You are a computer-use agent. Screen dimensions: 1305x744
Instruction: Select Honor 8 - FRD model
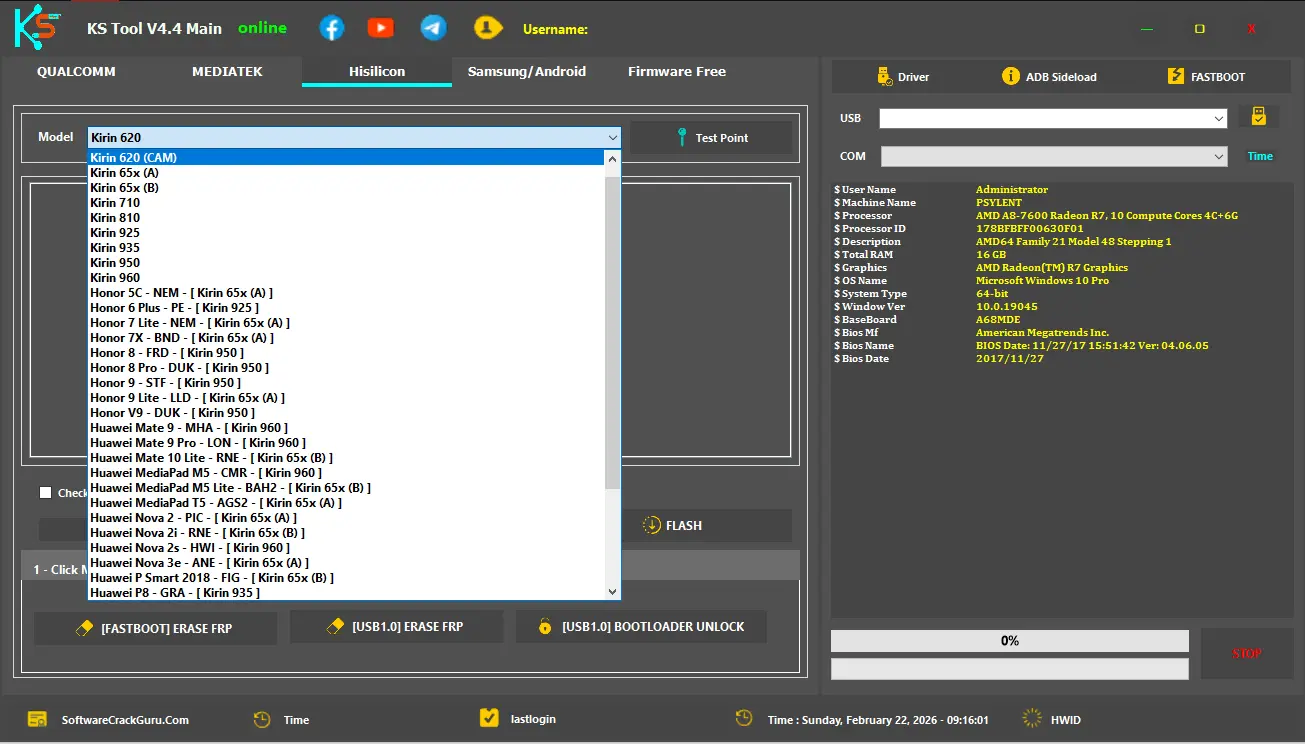(346, 353)
